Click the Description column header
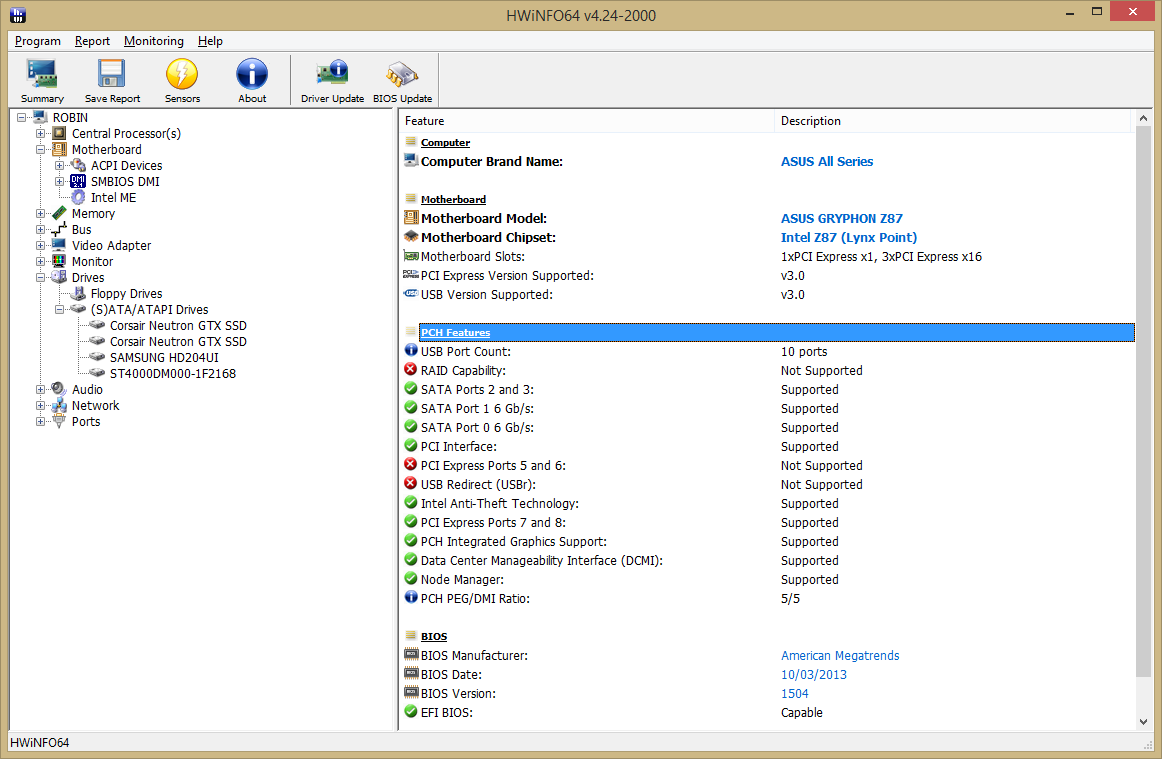The height and width of the screenshot is (759, 1162). click(953, 121)
